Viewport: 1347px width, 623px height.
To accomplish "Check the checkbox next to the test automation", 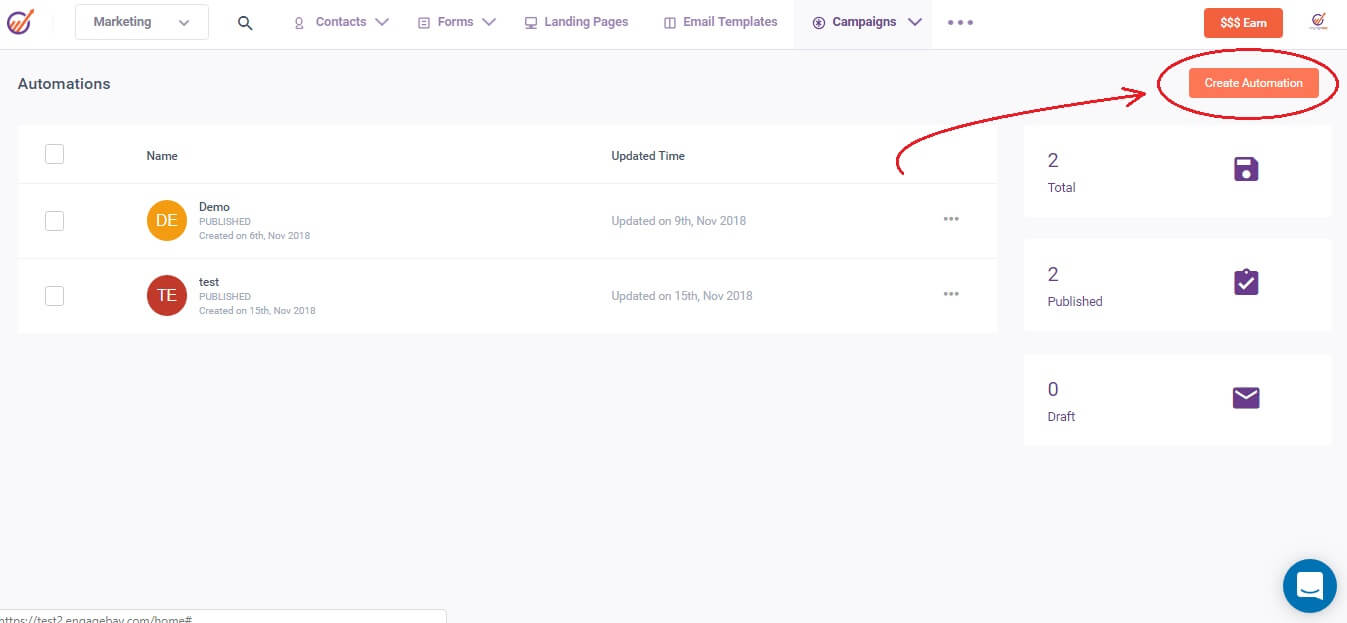I will [x=54, y=295].
